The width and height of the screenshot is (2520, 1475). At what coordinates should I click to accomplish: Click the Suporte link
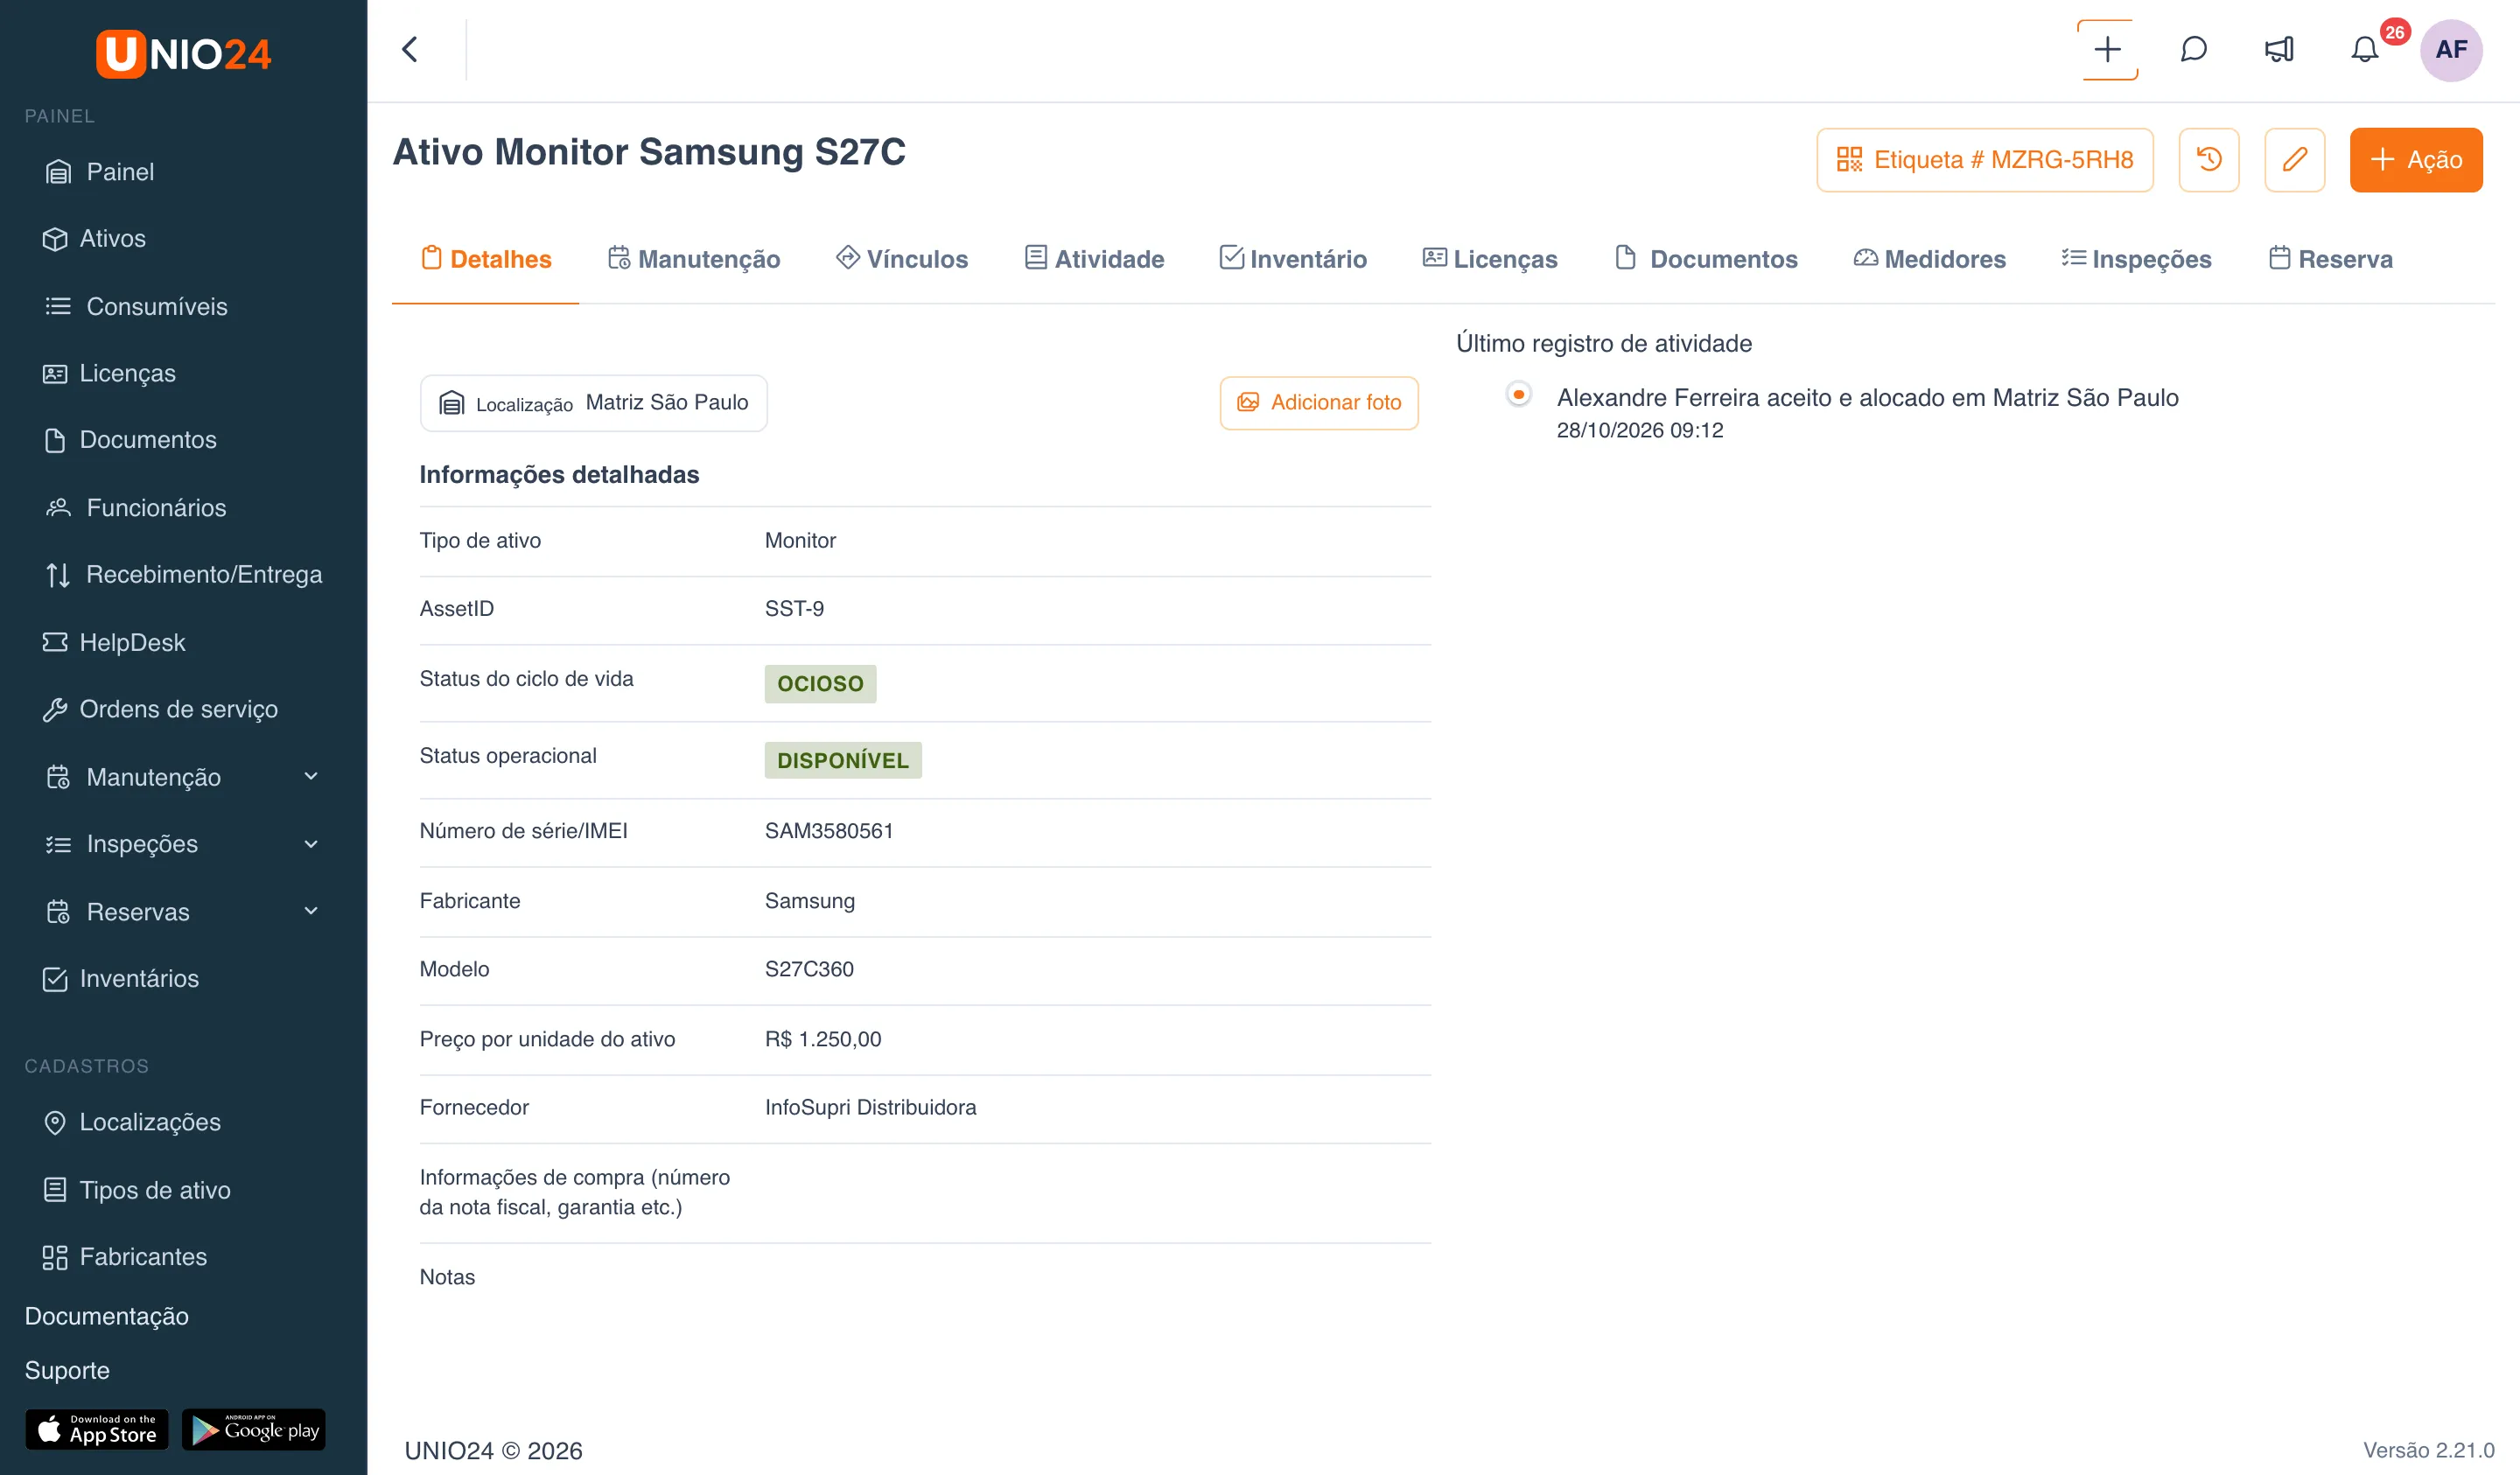pyautogui.click(x=67, y=1370)
